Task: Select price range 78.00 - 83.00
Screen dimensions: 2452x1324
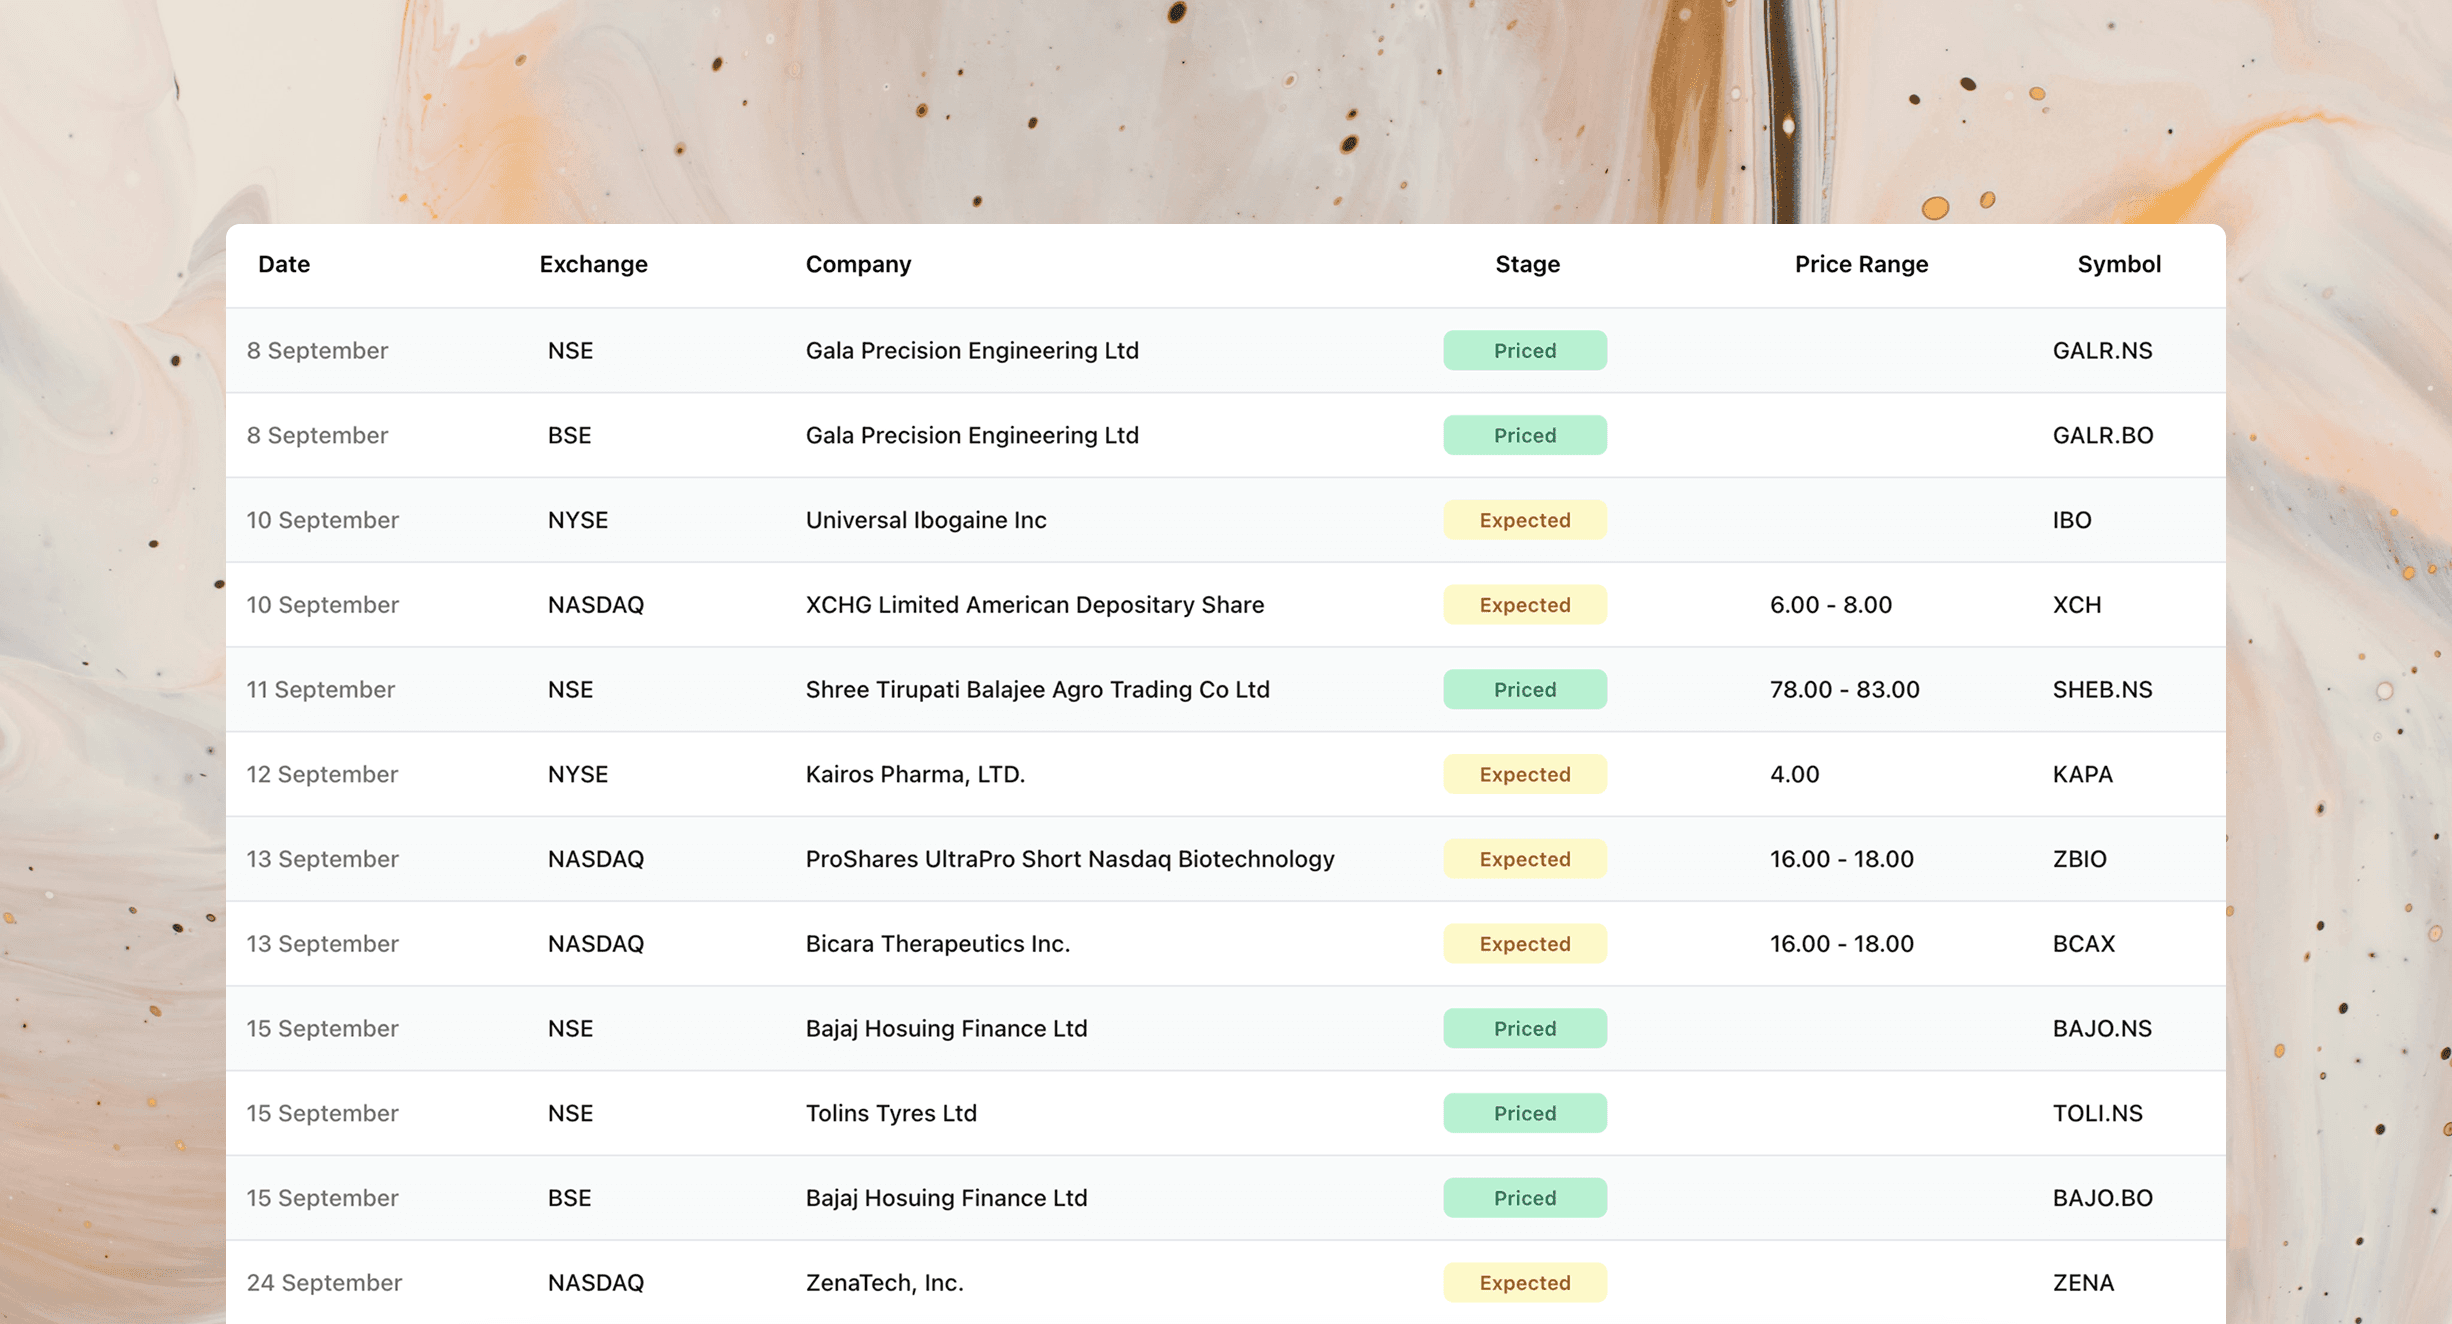Action: 1844,690
